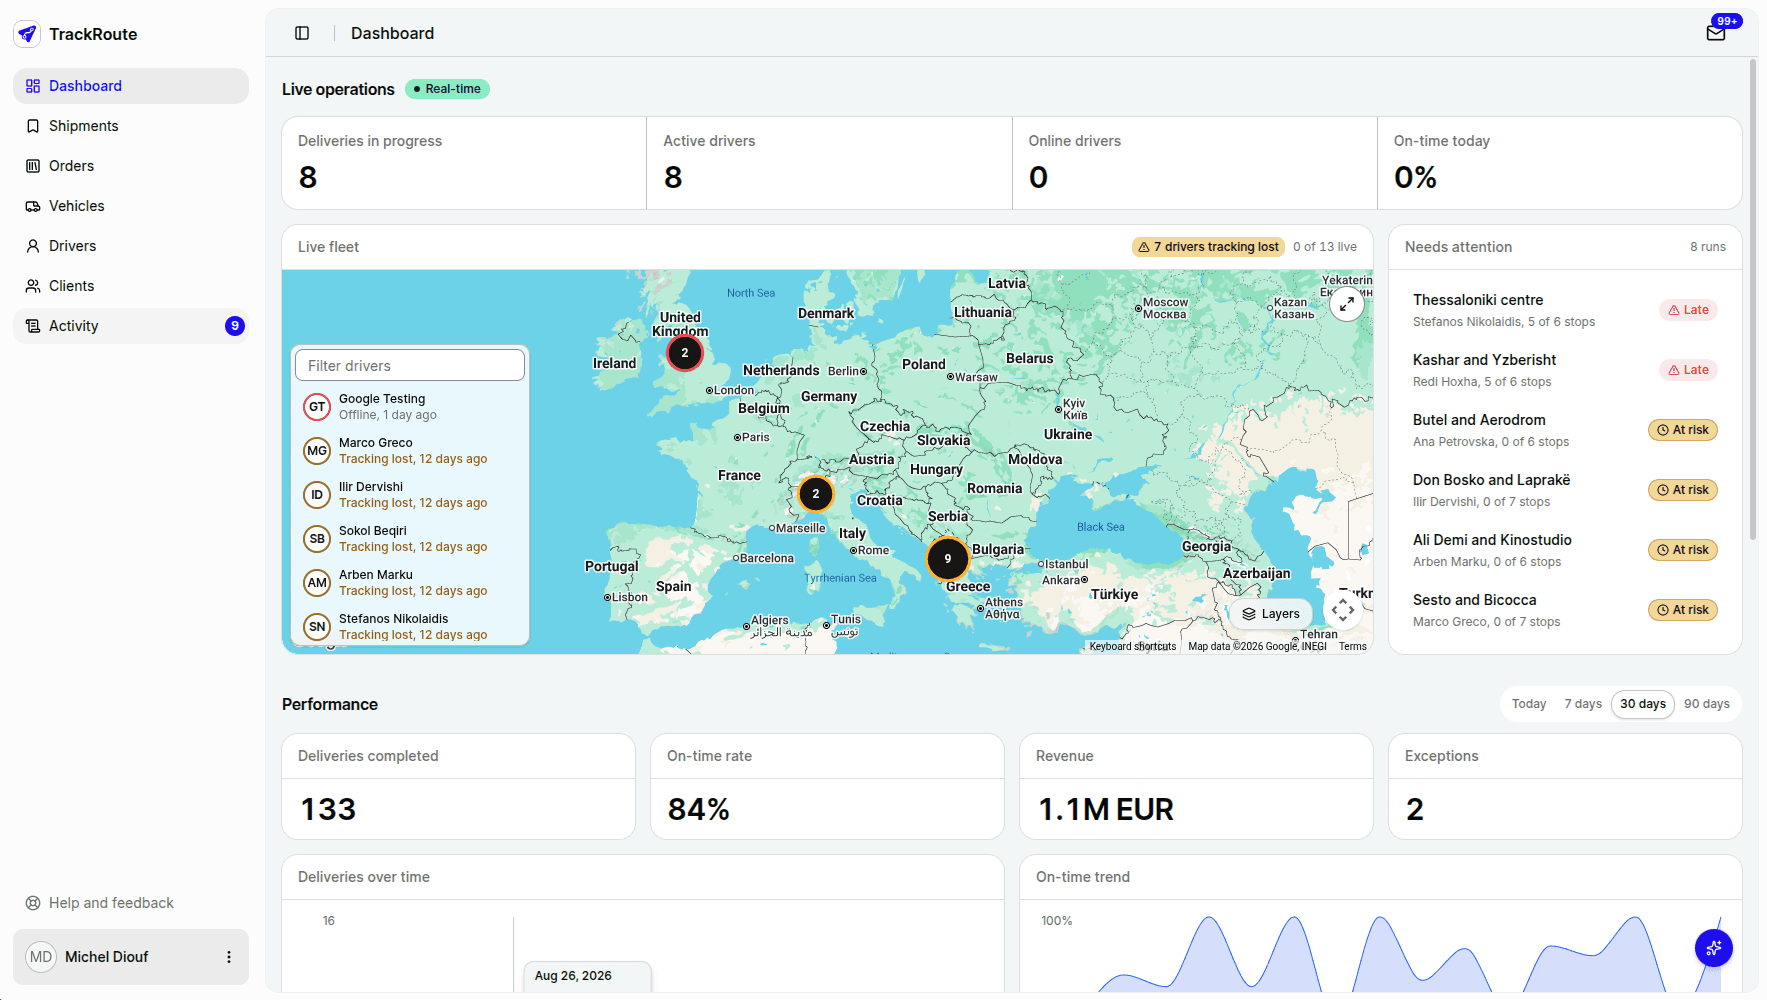Click the United Kingdom cluster marker
1767x1000 pixels.
(x=685, y=353)
